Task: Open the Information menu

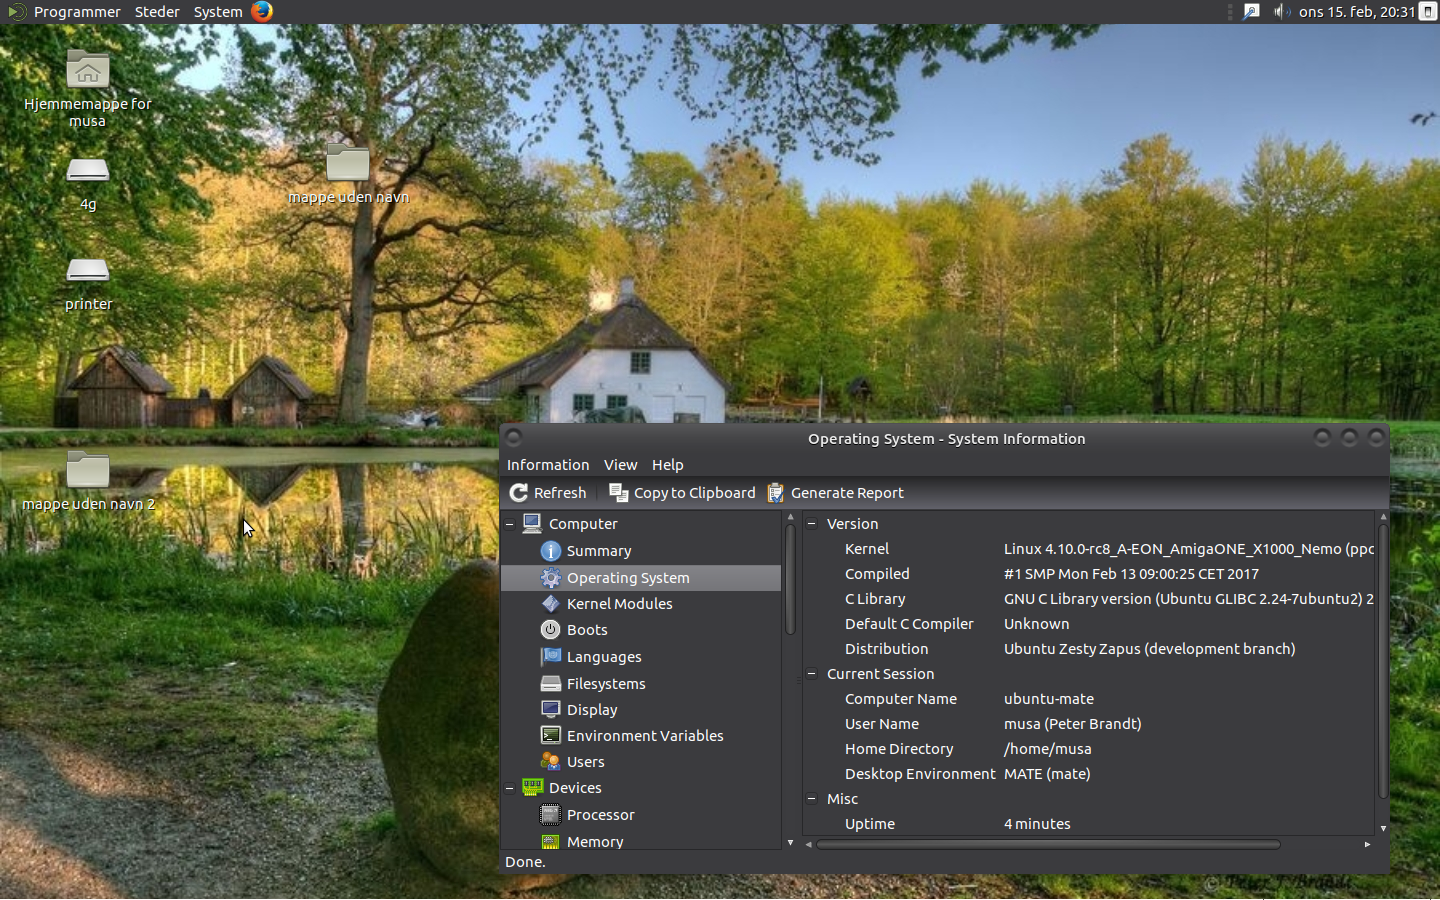Action: coord(547,465)
